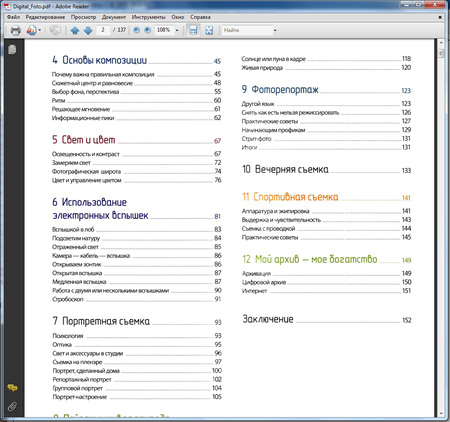Zoom in with the plus button

148,30
